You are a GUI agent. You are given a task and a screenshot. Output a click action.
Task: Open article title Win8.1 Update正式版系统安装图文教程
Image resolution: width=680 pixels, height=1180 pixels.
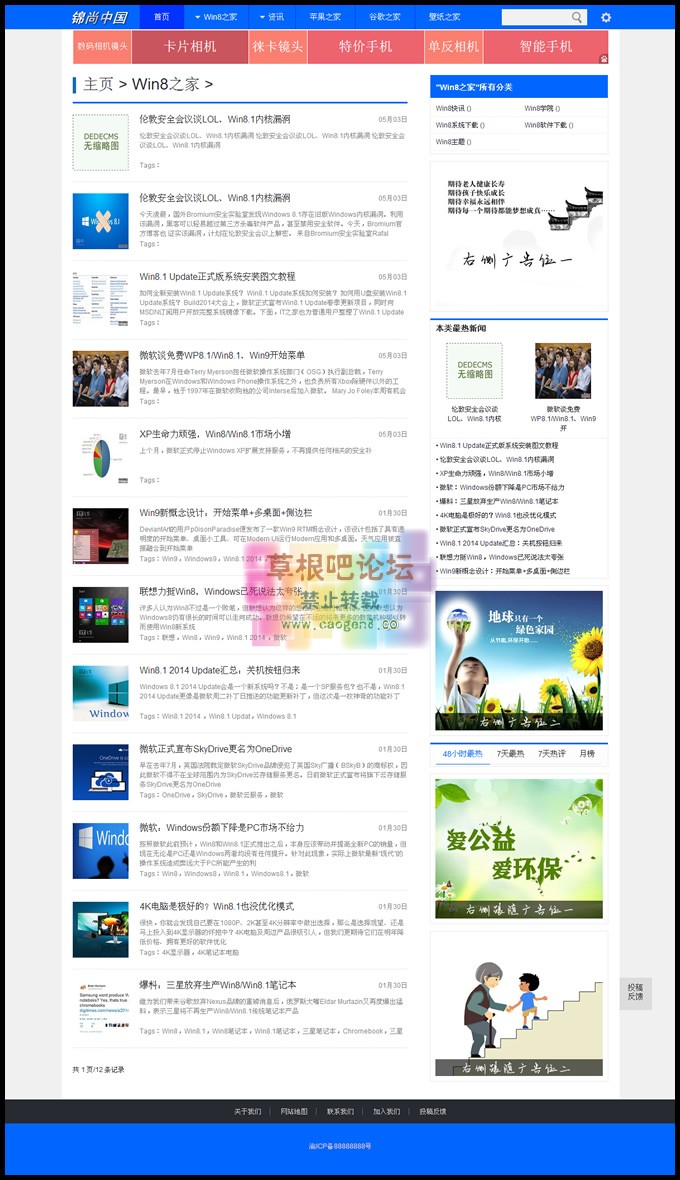(217, 276)
